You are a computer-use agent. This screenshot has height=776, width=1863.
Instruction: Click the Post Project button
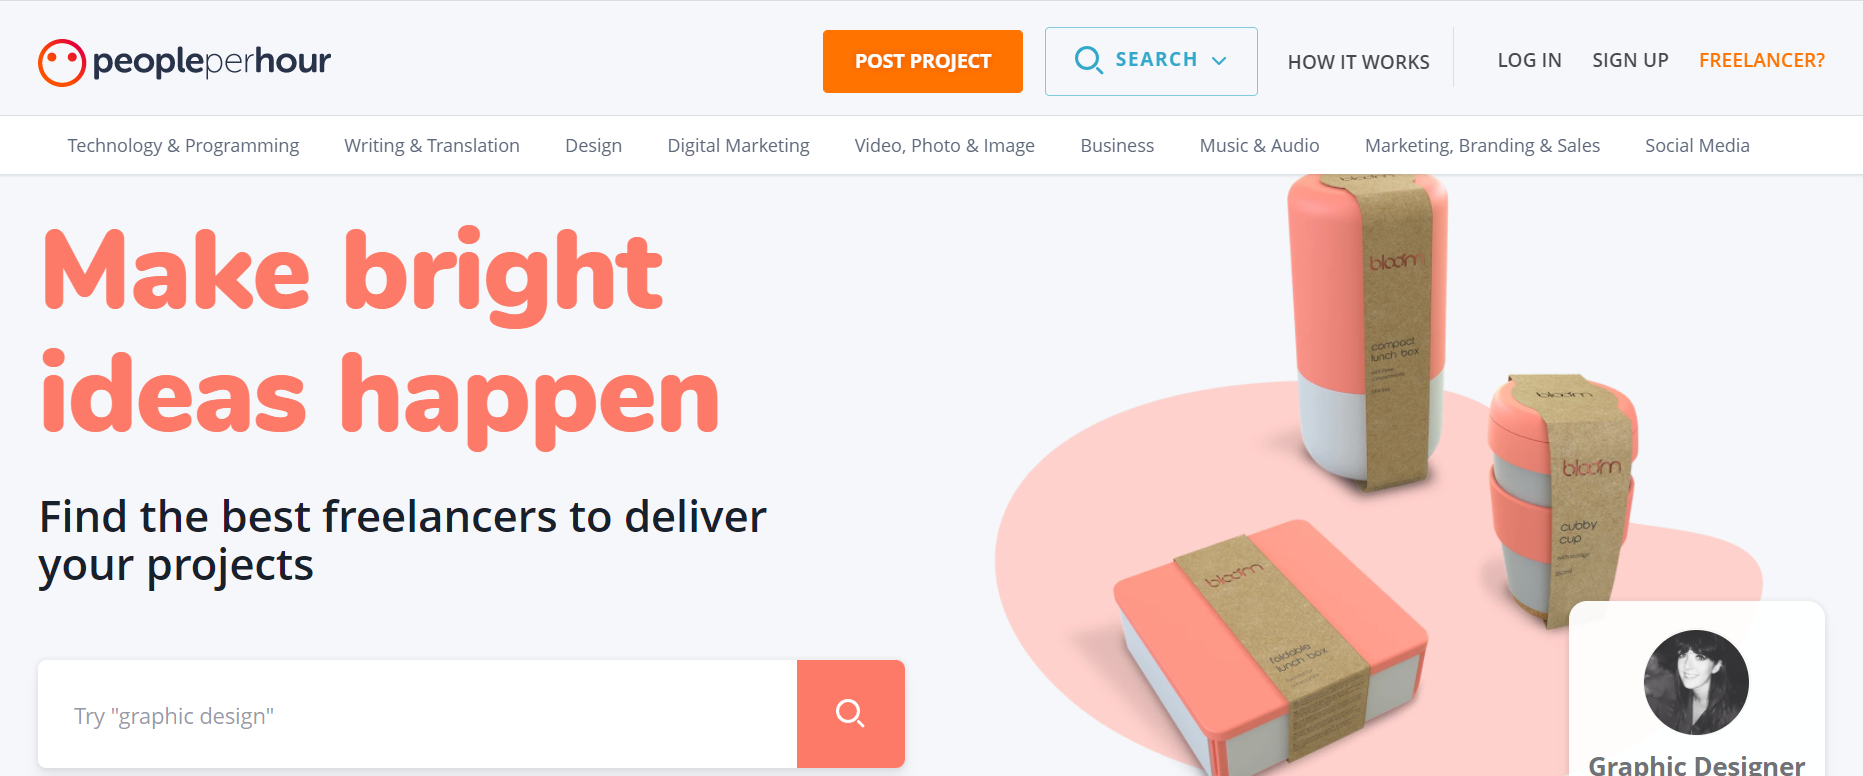coord(923,61)
